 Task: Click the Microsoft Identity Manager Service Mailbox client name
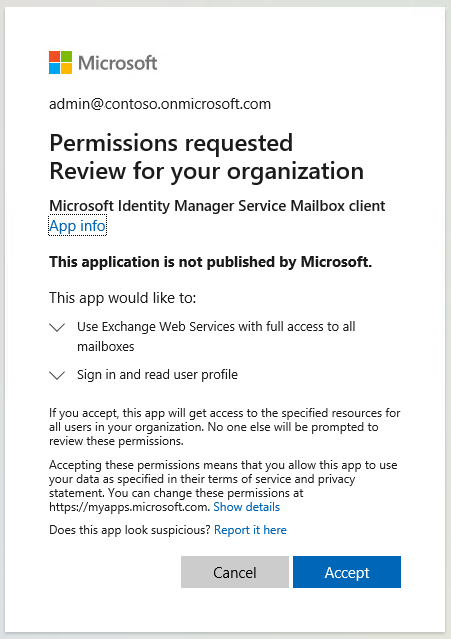click(x=217, y=206)
